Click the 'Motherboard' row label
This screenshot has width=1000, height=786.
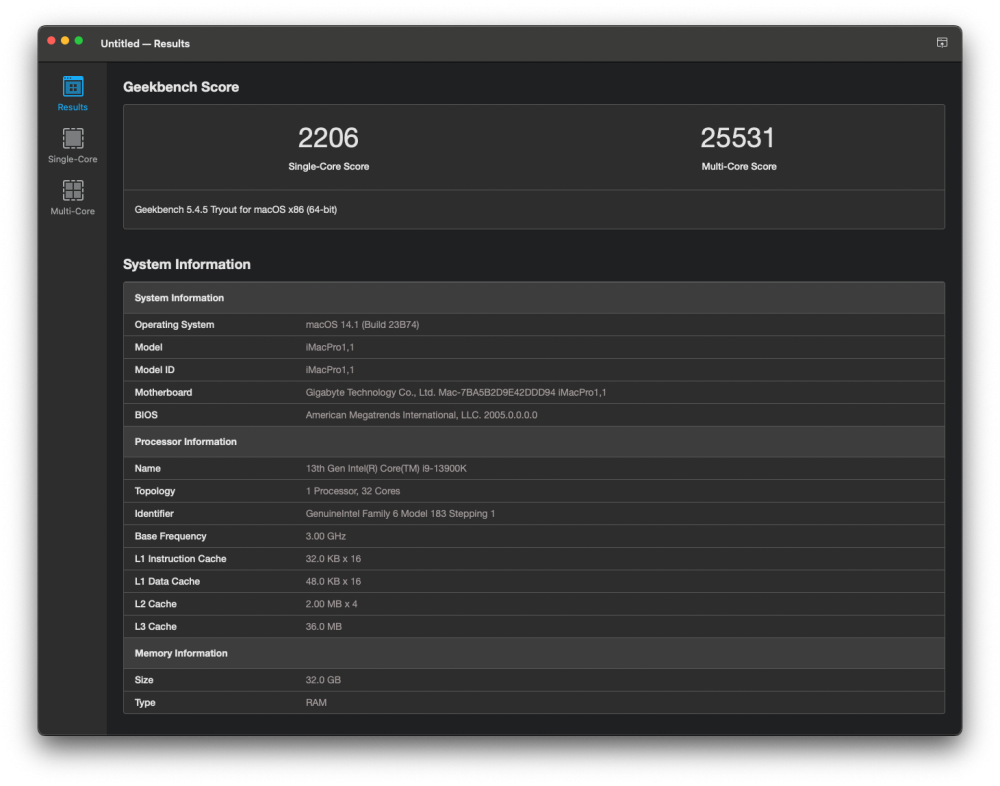coord(163,392)
